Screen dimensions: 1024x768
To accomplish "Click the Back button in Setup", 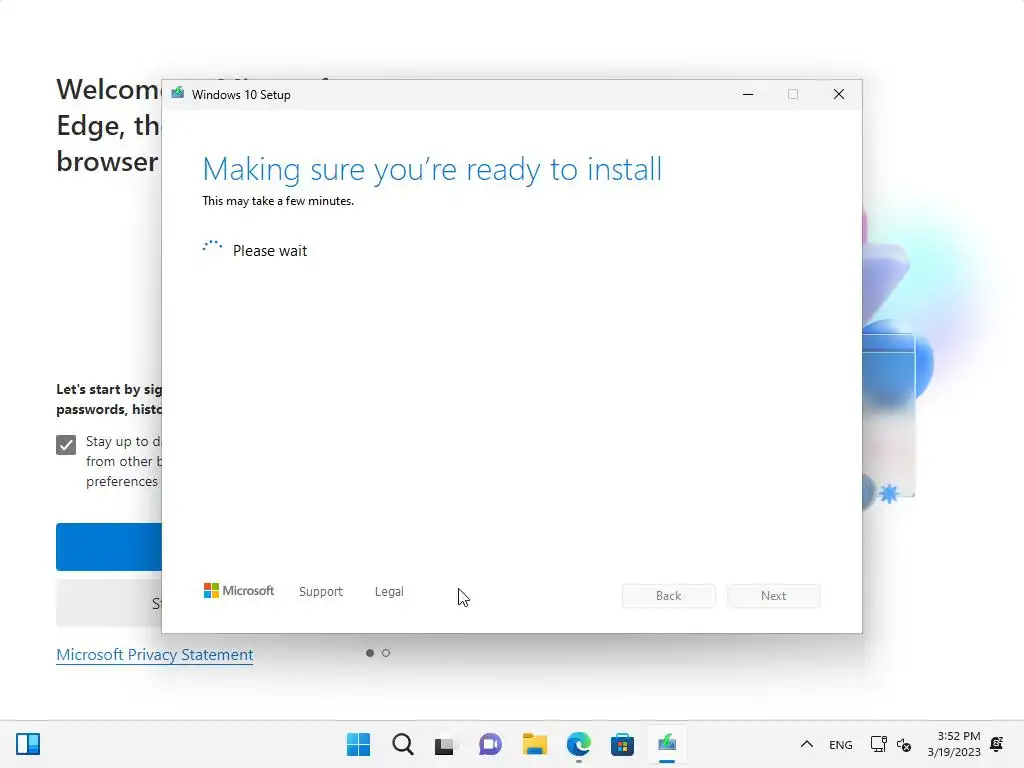I will [x=669, y=596].
